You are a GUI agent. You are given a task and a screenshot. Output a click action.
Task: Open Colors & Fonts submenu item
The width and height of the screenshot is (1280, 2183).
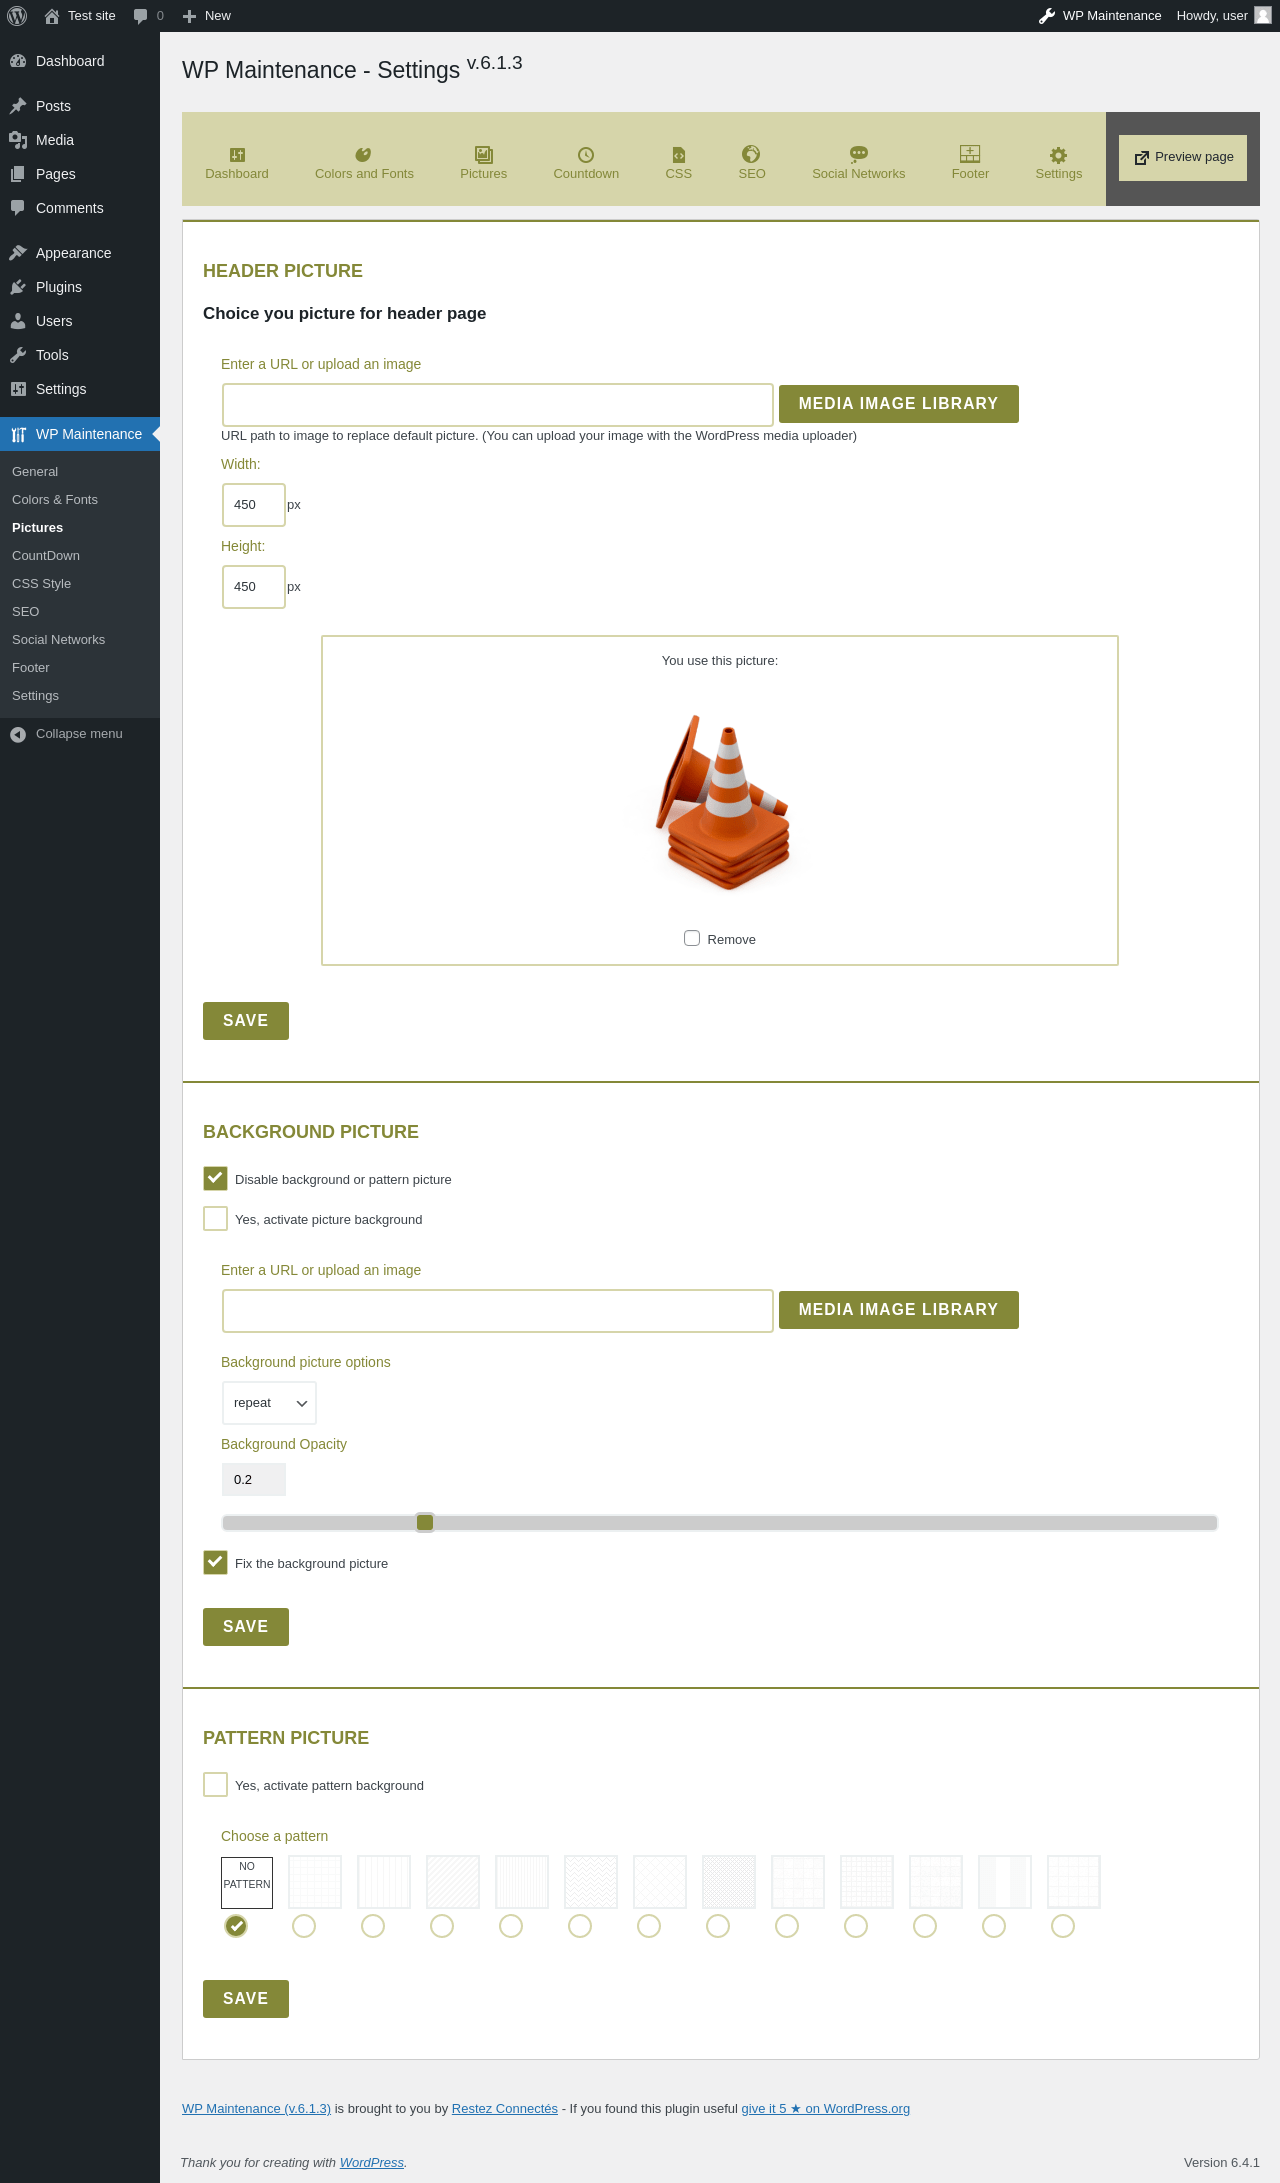55,500
